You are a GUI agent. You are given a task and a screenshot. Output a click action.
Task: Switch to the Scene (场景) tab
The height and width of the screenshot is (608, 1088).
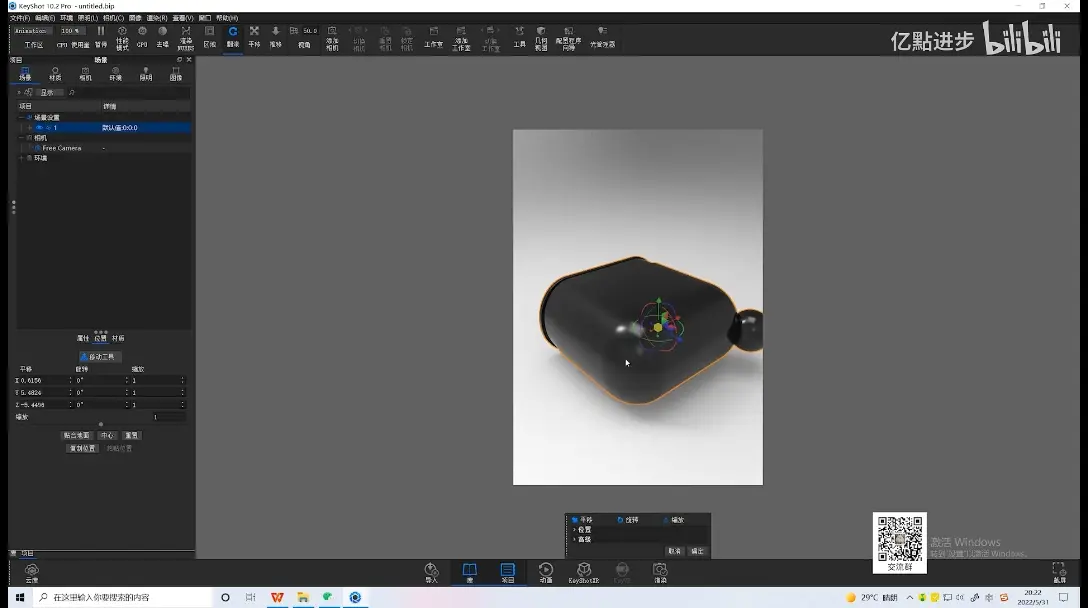[x=25, y=74]
